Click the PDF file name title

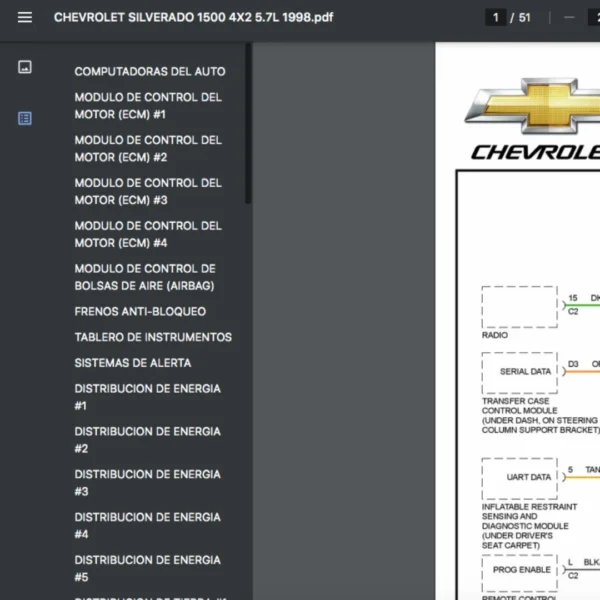click(x=194, y=17)
